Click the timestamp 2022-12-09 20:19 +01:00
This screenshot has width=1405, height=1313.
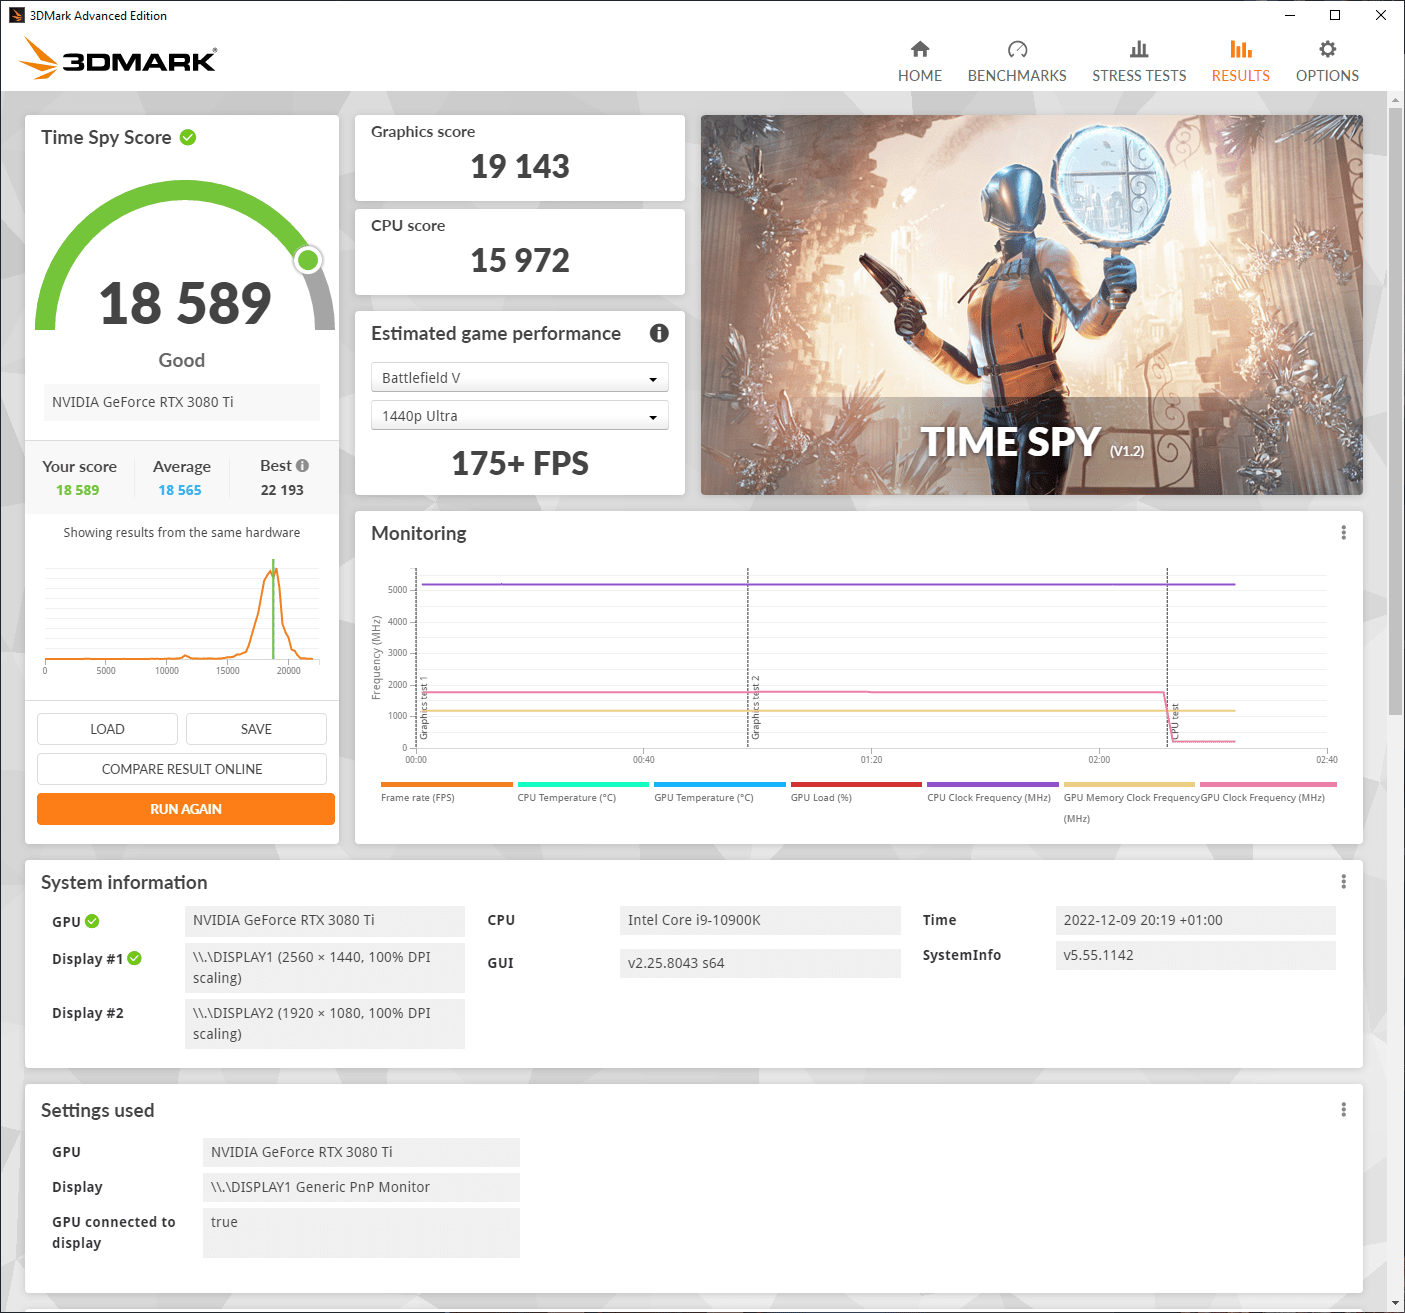[x=1195, y=920]
